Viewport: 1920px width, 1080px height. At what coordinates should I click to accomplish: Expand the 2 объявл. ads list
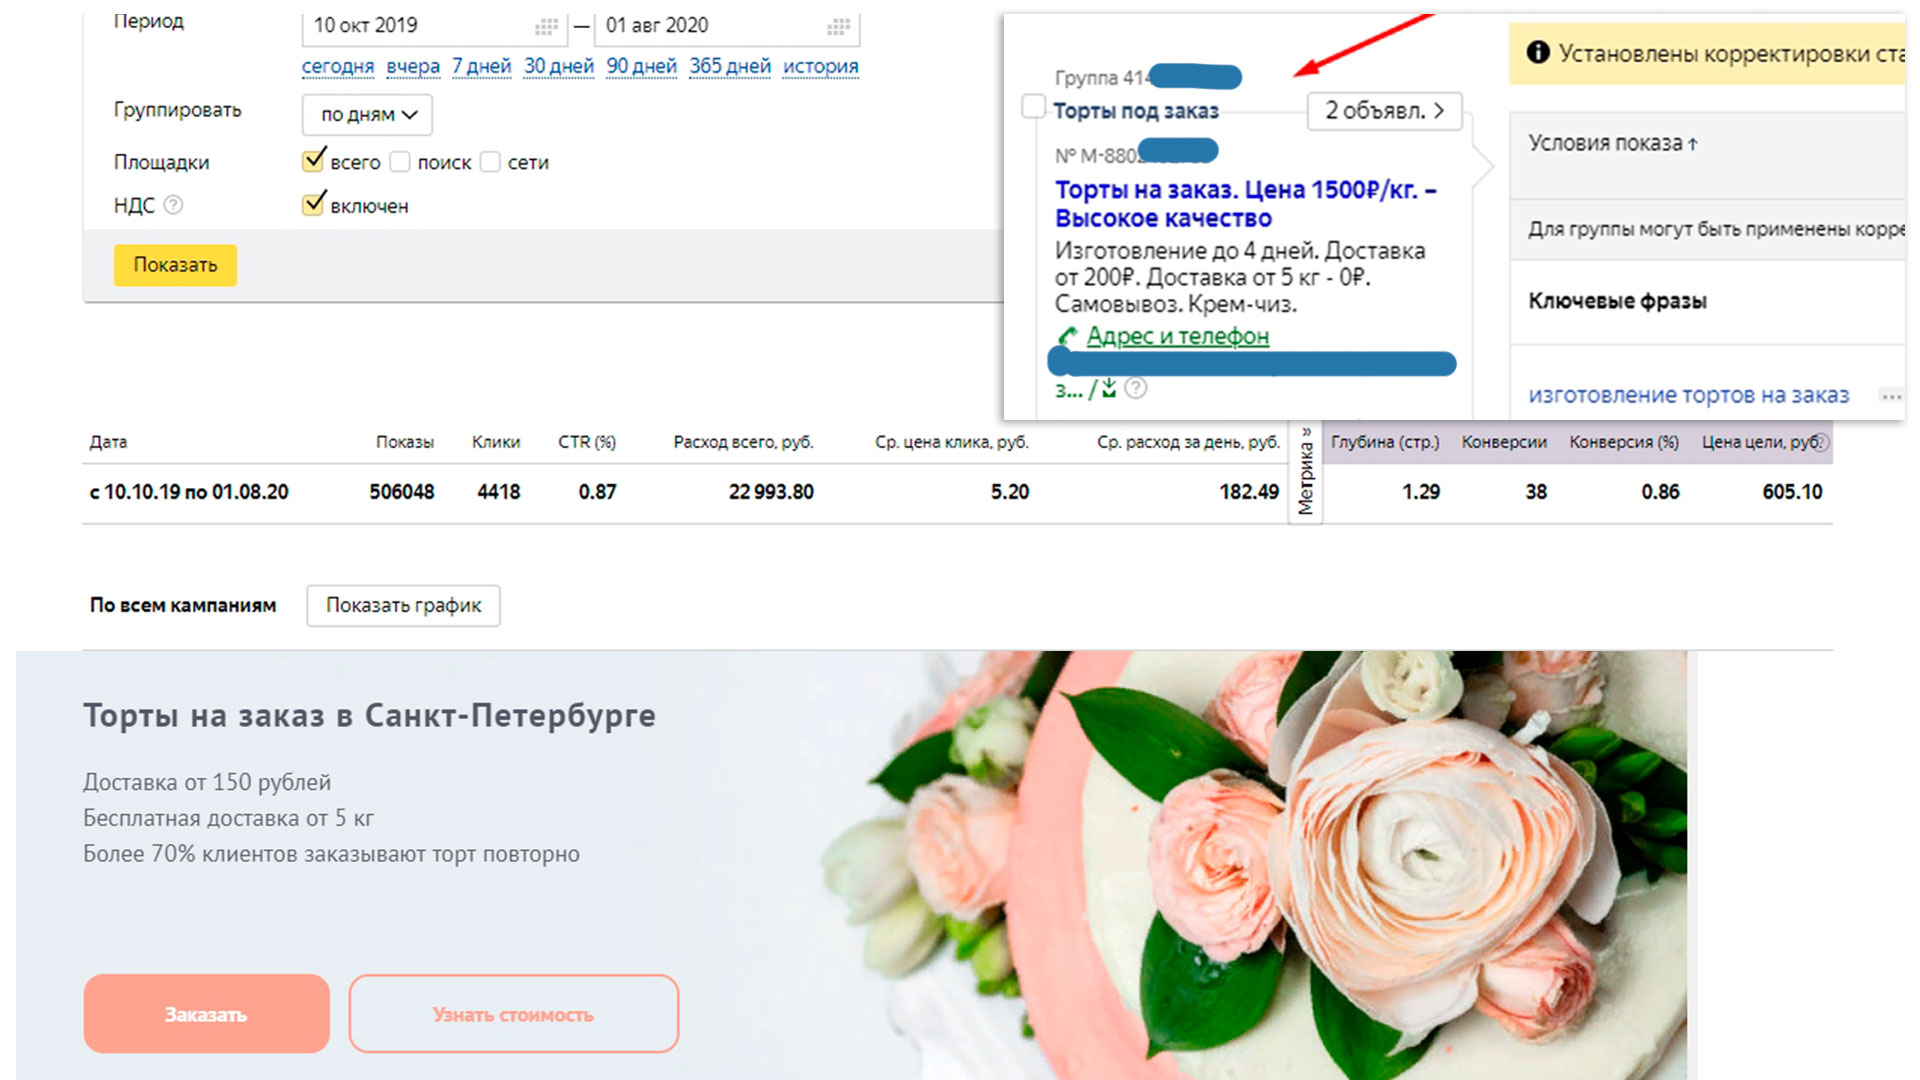pos(1384,111)
